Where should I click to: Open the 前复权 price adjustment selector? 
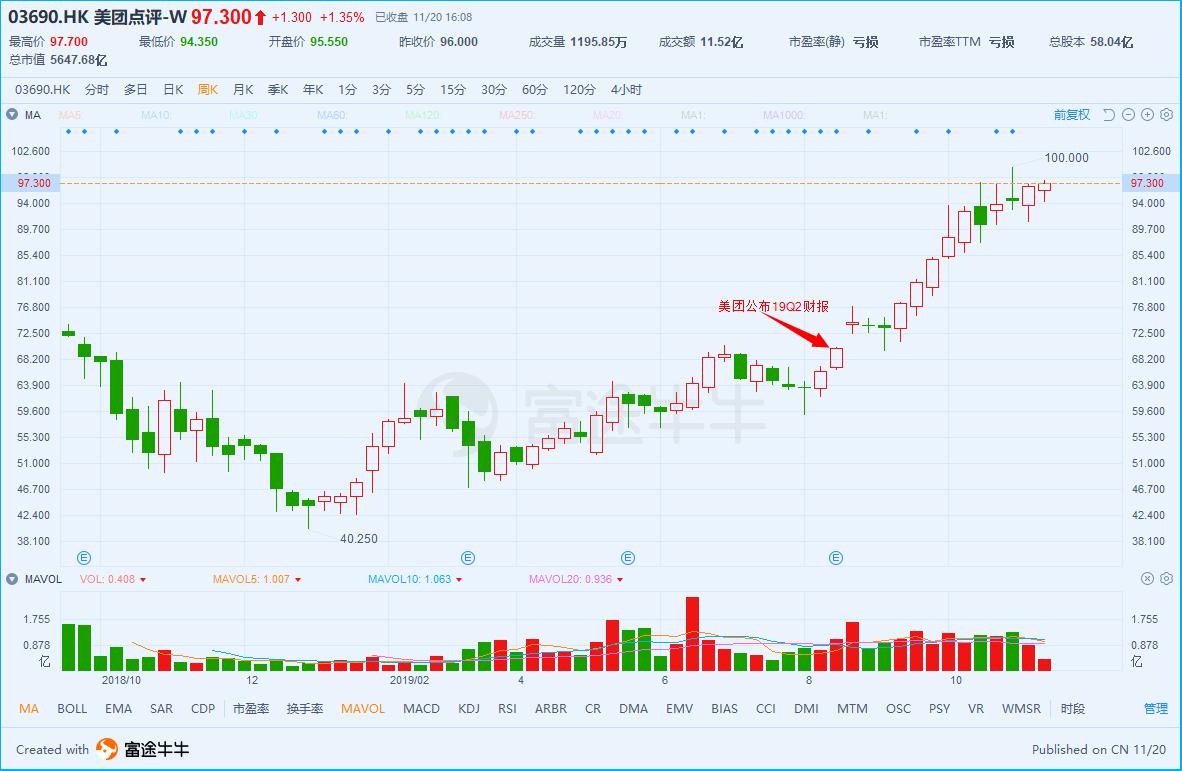pos(1072,115)
